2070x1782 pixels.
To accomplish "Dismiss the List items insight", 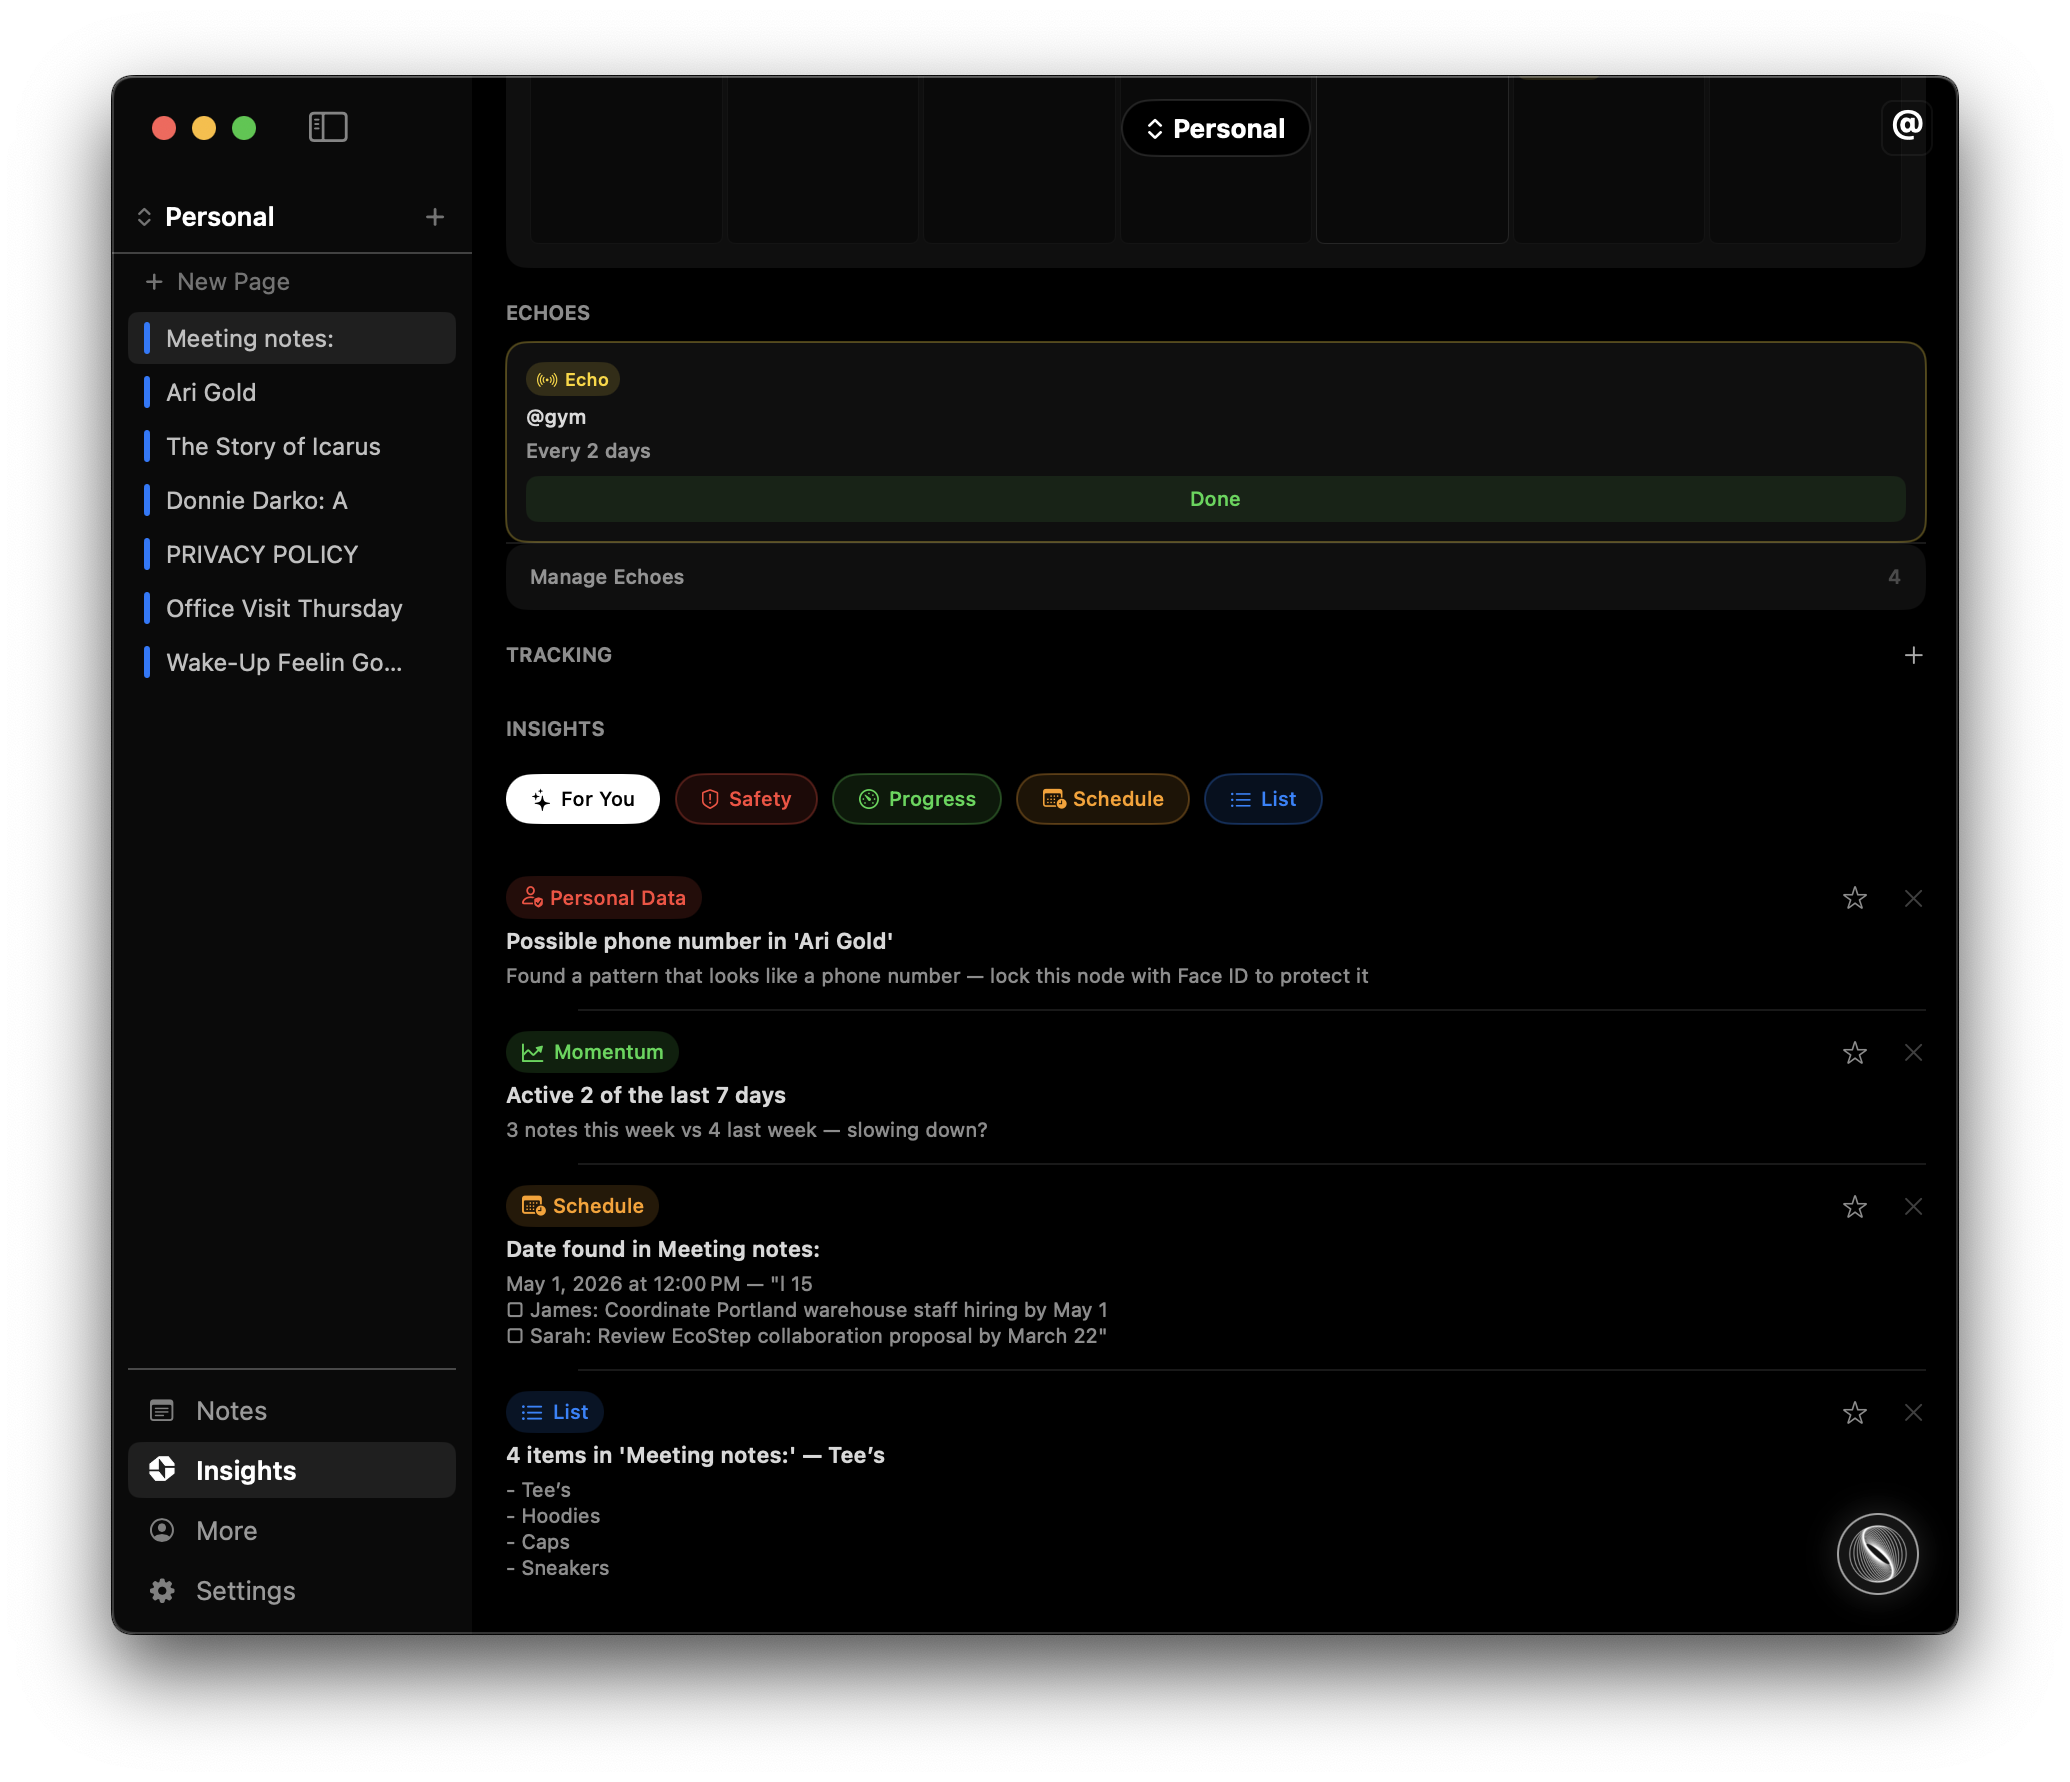I will (x=1913, y=1412).
